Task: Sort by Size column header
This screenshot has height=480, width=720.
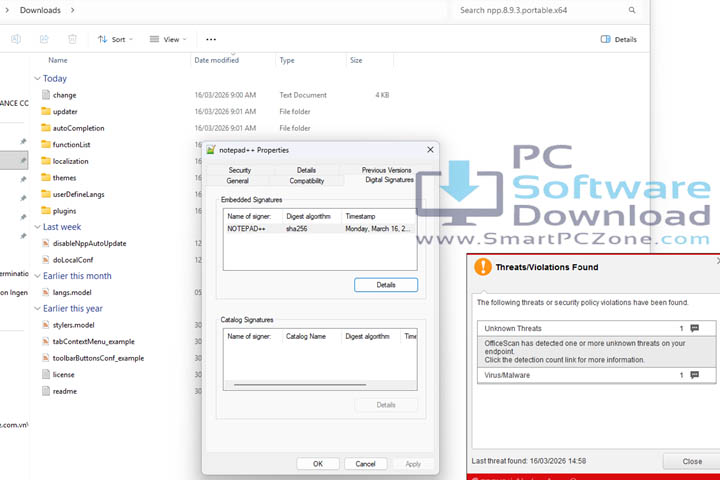Action: pyautogui.click(x=356, y=60)
